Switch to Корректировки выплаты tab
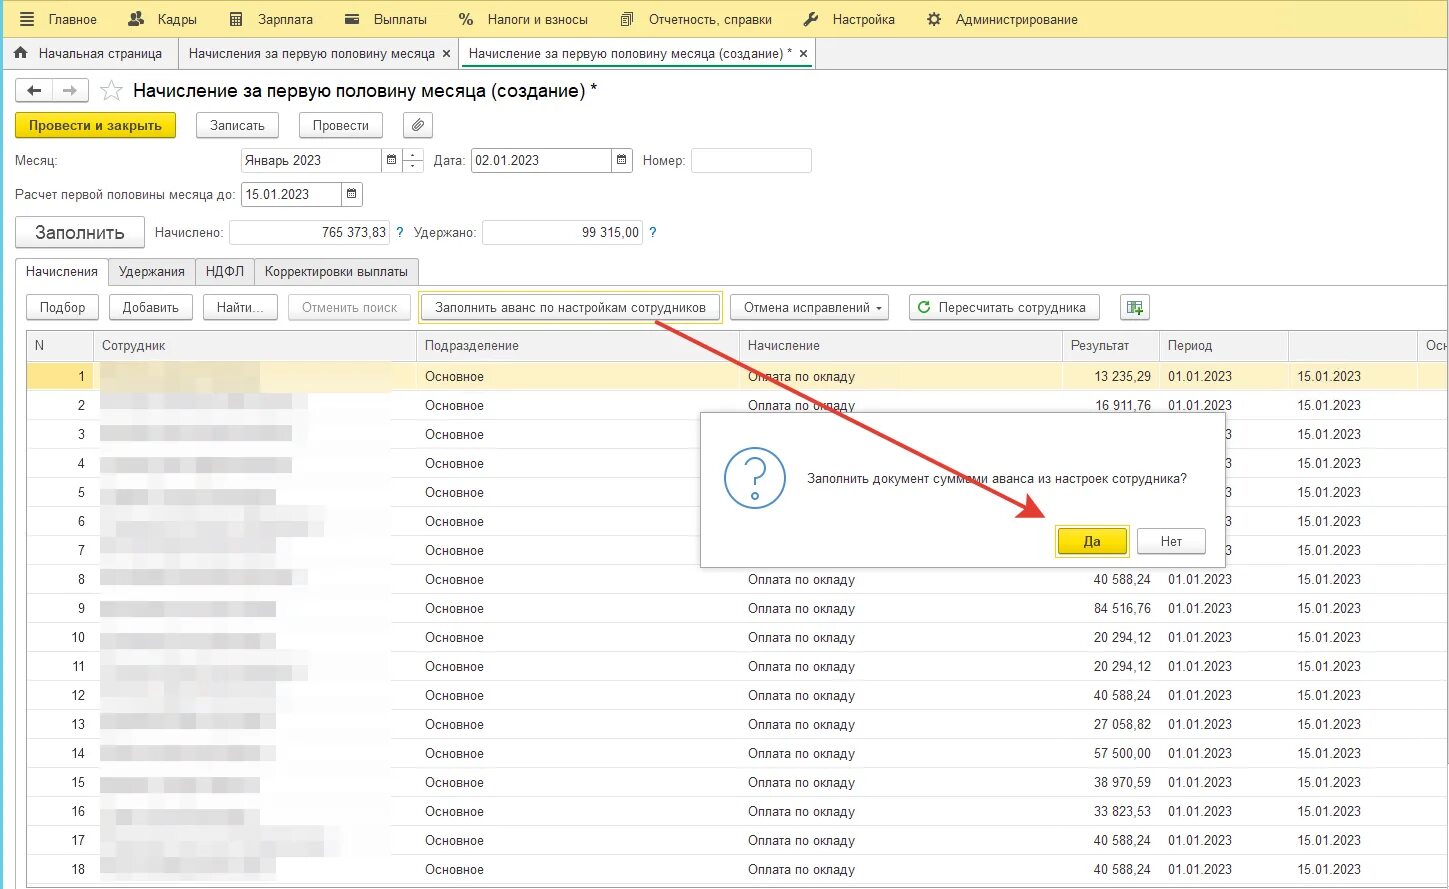Screen dimensions: 1449x889 336,271
